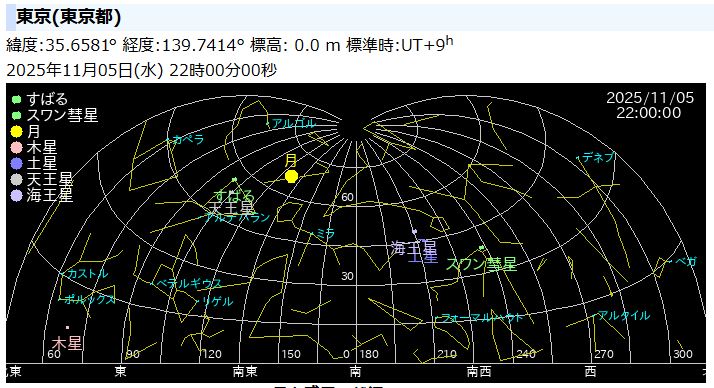This screenshot has width=714, height=388.
Task: Click the すばる text in the legend
Action: pyautogui.click(x=47, y=99)
